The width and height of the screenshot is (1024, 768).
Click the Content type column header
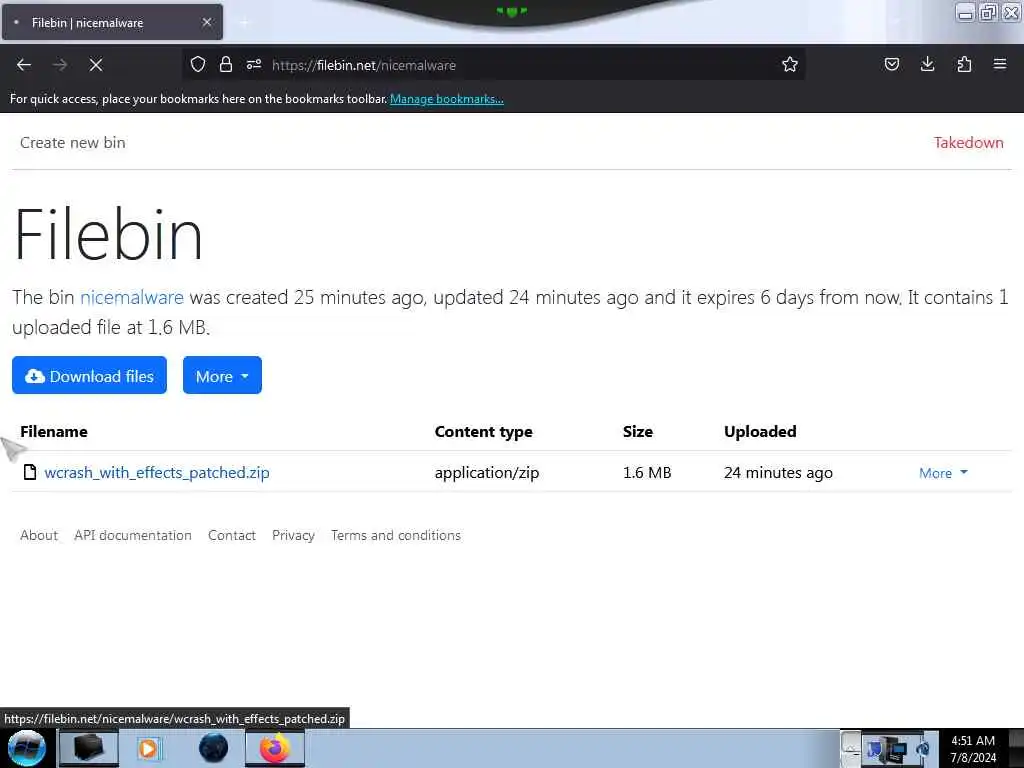pos(483,432)
